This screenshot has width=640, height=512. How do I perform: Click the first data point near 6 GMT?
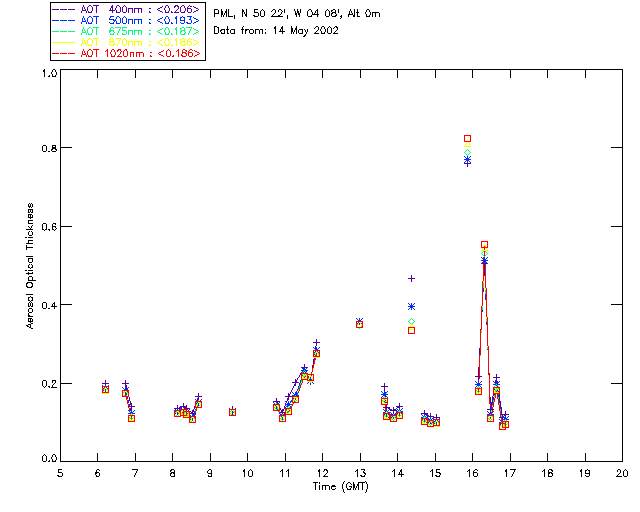[105, 389]
